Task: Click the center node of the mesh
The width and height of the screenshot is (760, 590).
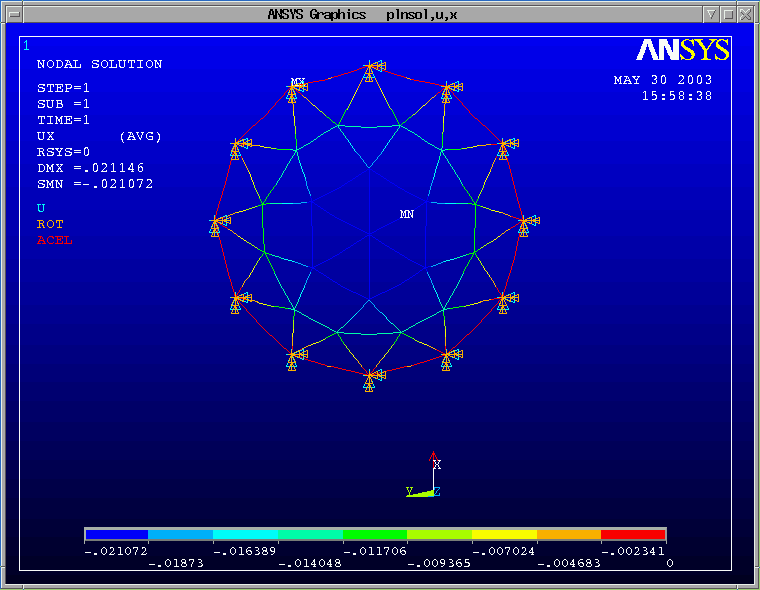Action: (369, 235)
